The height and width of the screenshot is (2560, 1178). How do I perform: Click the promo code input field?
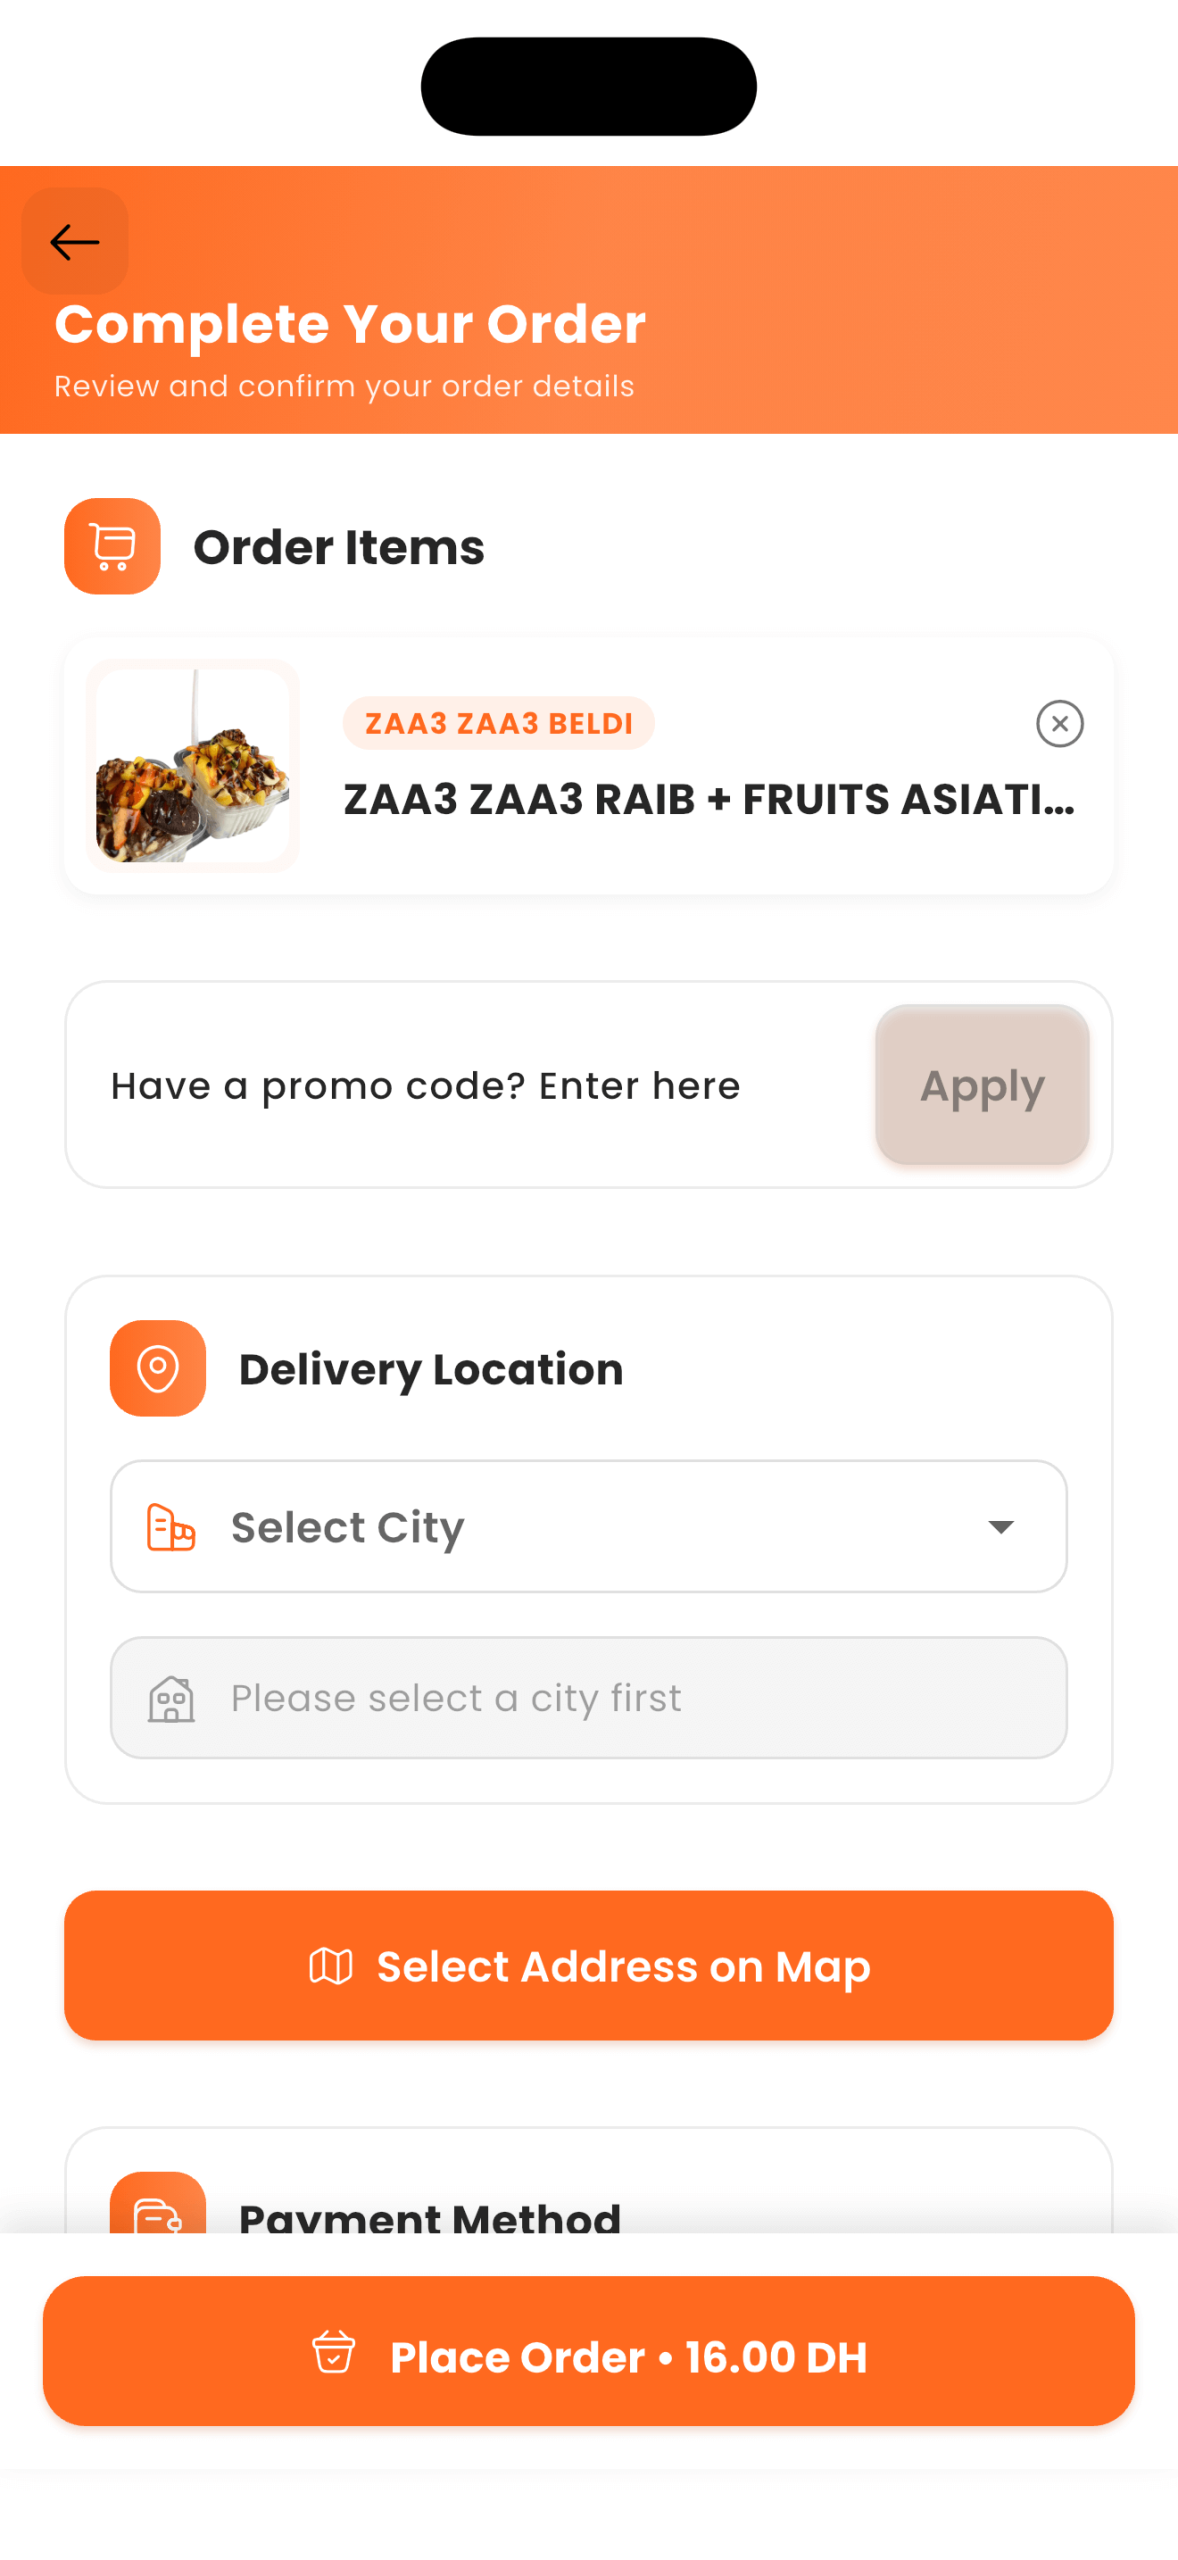[470, 1085]
